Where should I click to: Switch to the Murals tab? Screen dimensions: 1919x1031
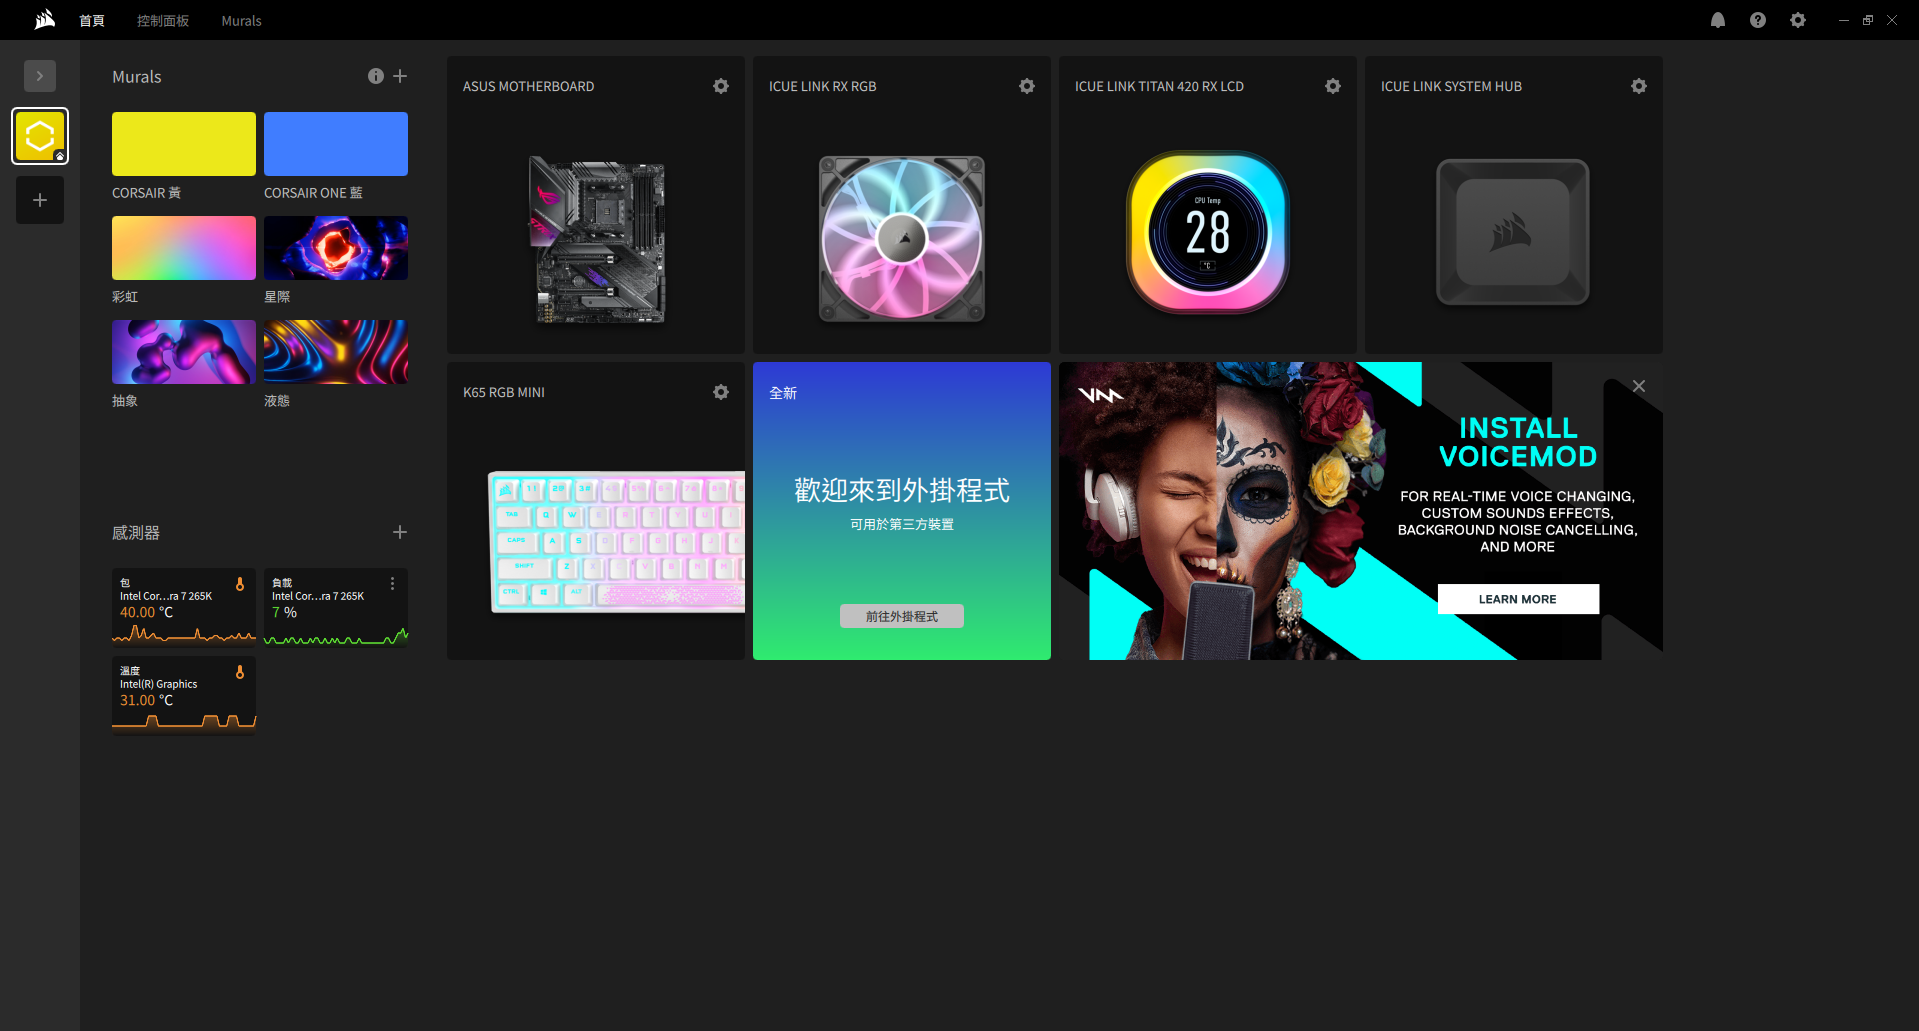[241, 20]
